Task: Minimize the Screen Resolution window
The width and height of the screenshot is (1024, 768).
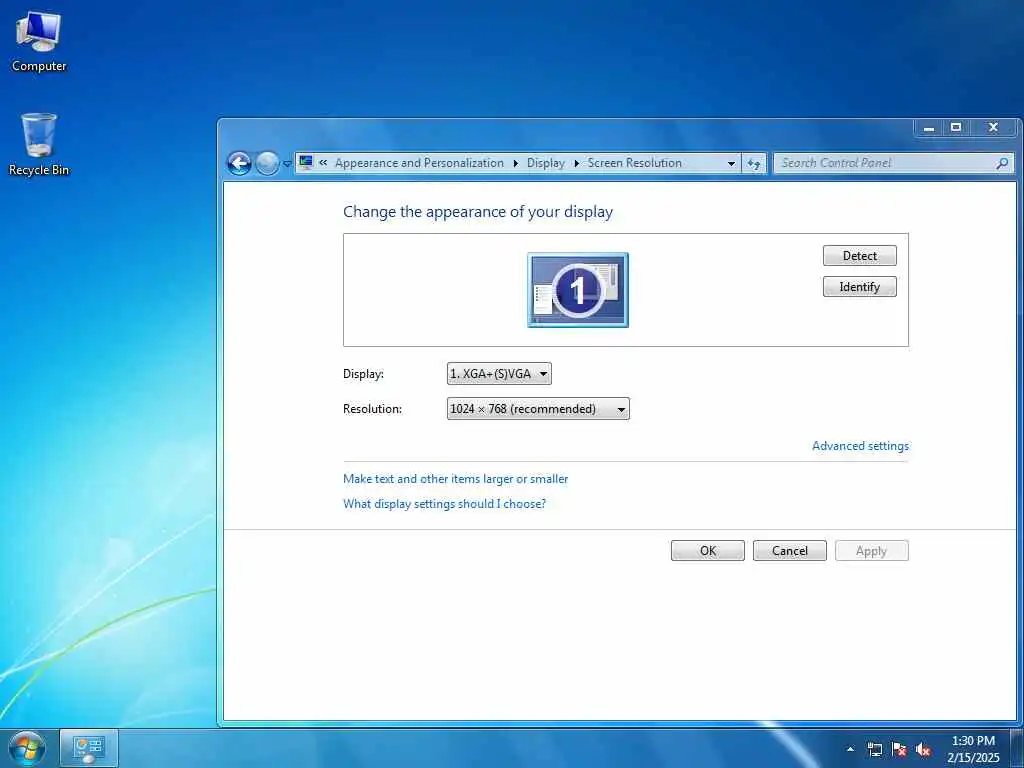Action: coord(928,127)
